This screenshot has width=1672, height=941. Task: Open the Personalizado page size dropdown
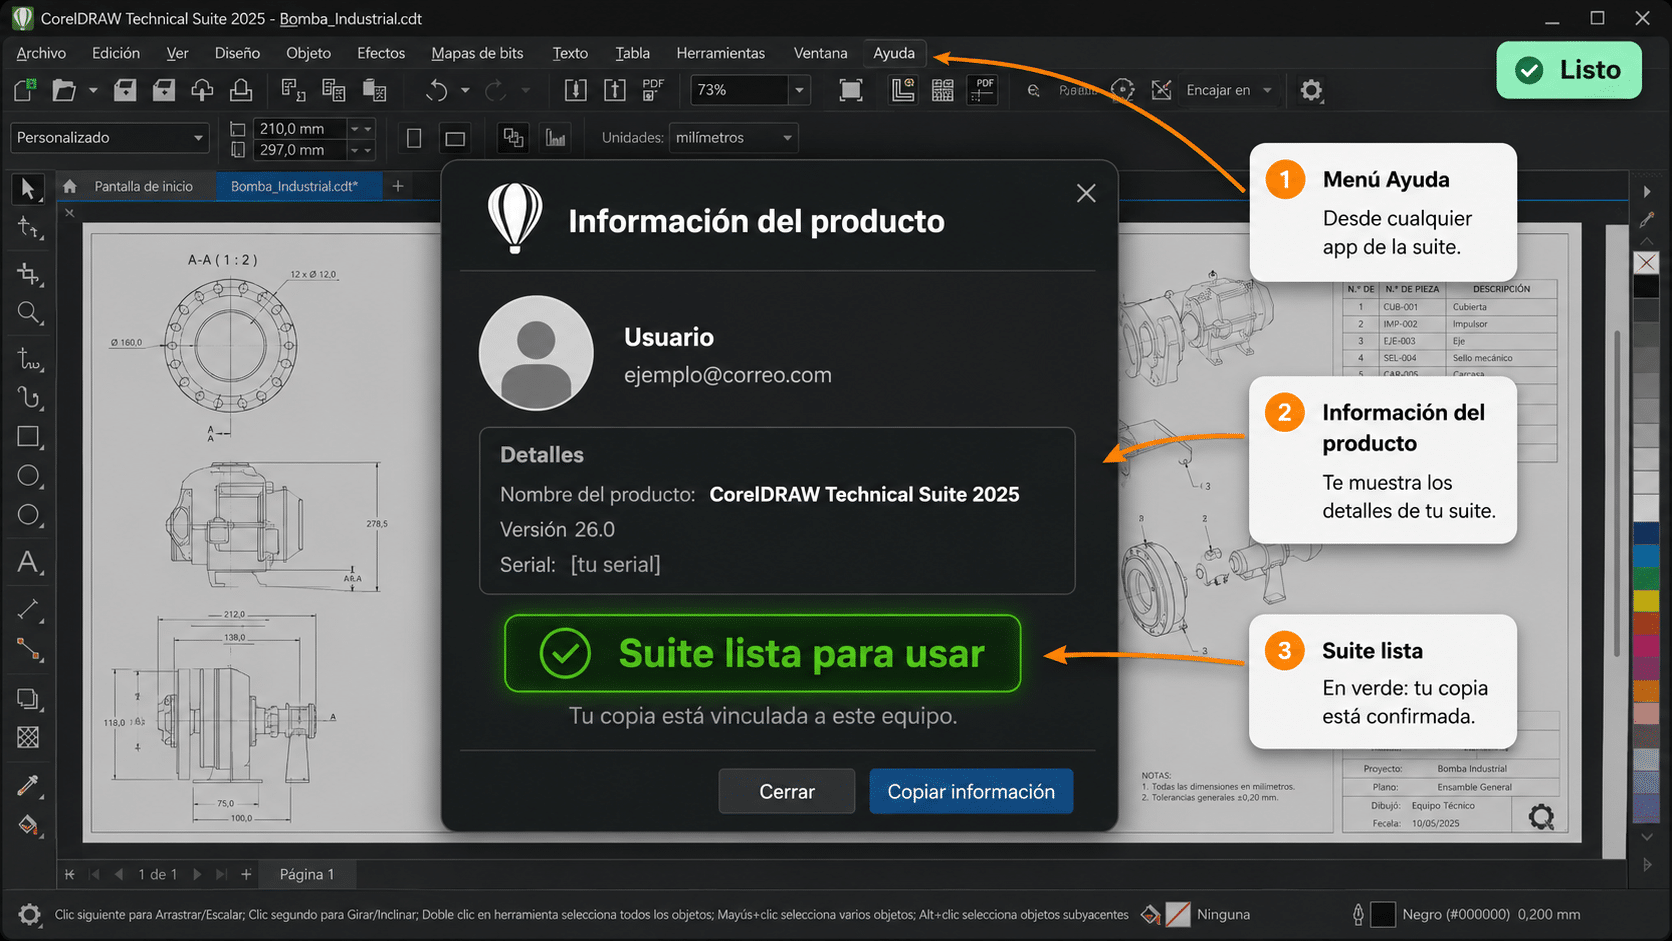[110, 138]
